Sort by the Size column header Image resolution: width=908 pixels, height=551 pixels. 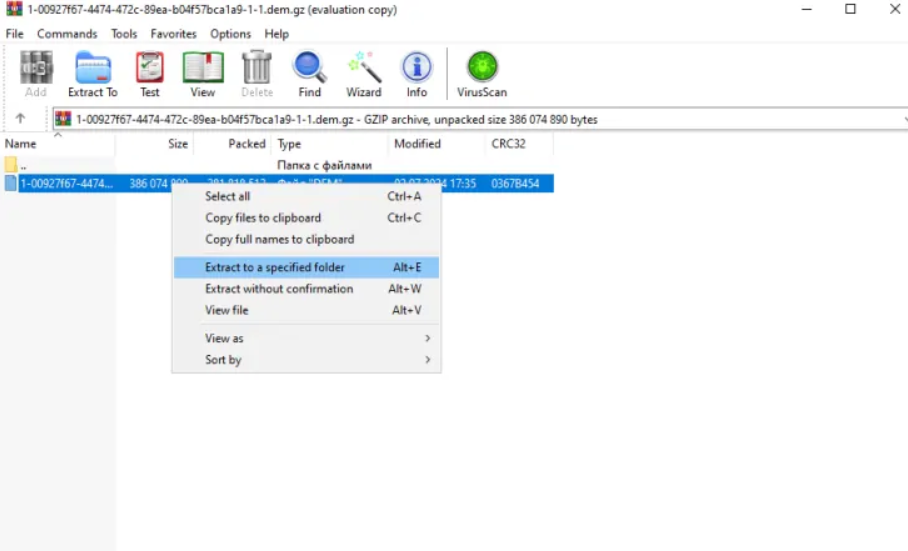pyautogui.click(x=154, y=144)
